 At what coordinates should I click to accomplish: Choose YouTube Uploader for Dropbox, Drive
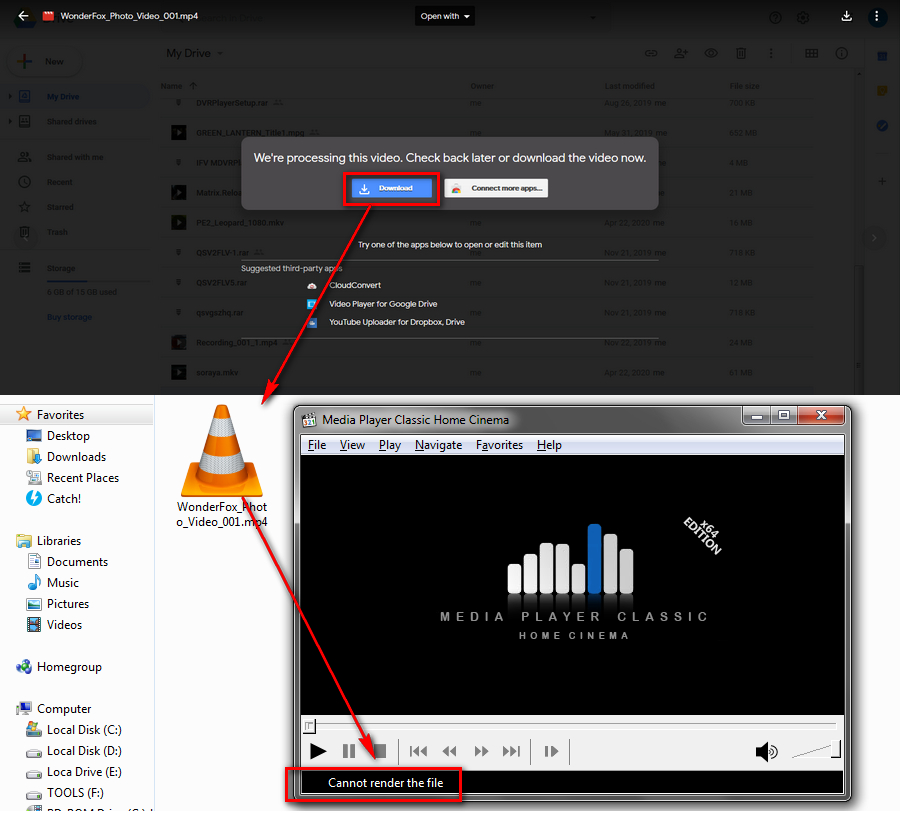[x=397, y=323]
